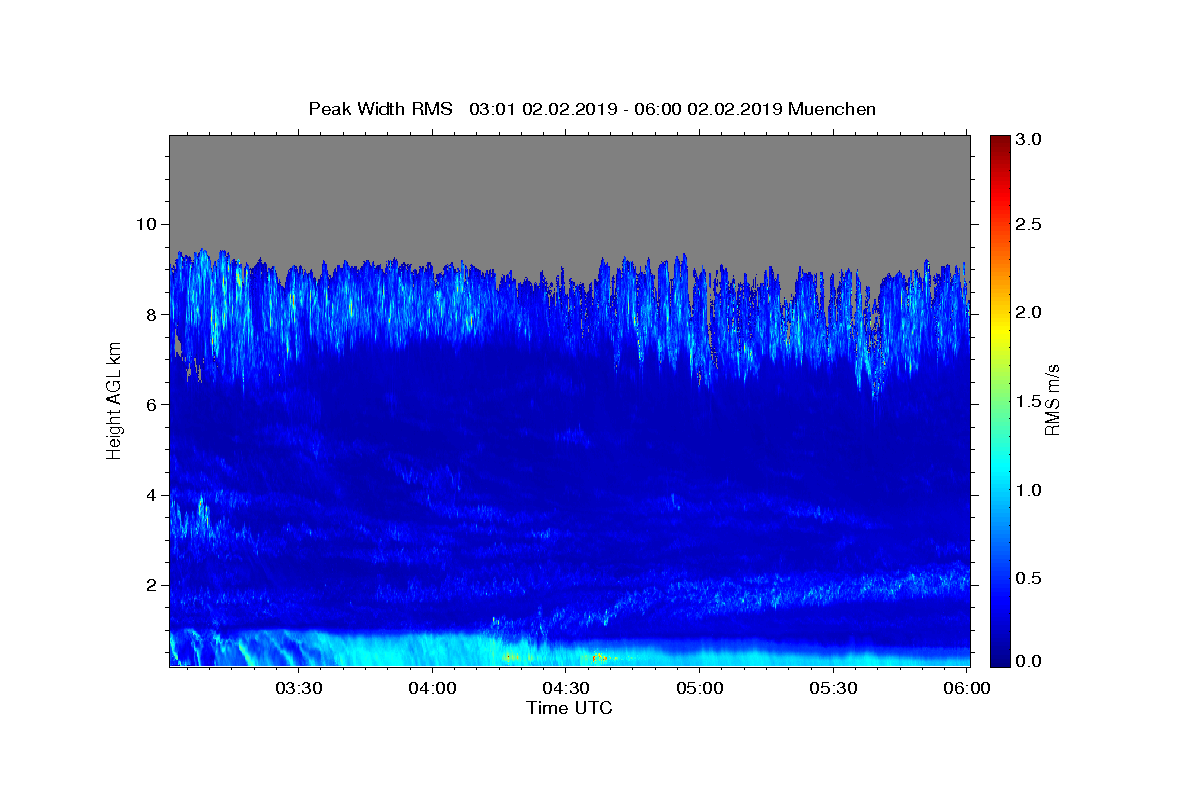Viewport: 1200px width, 800px height.
Task: Select the '03:30' time axis label
Action: pos(299,688)
